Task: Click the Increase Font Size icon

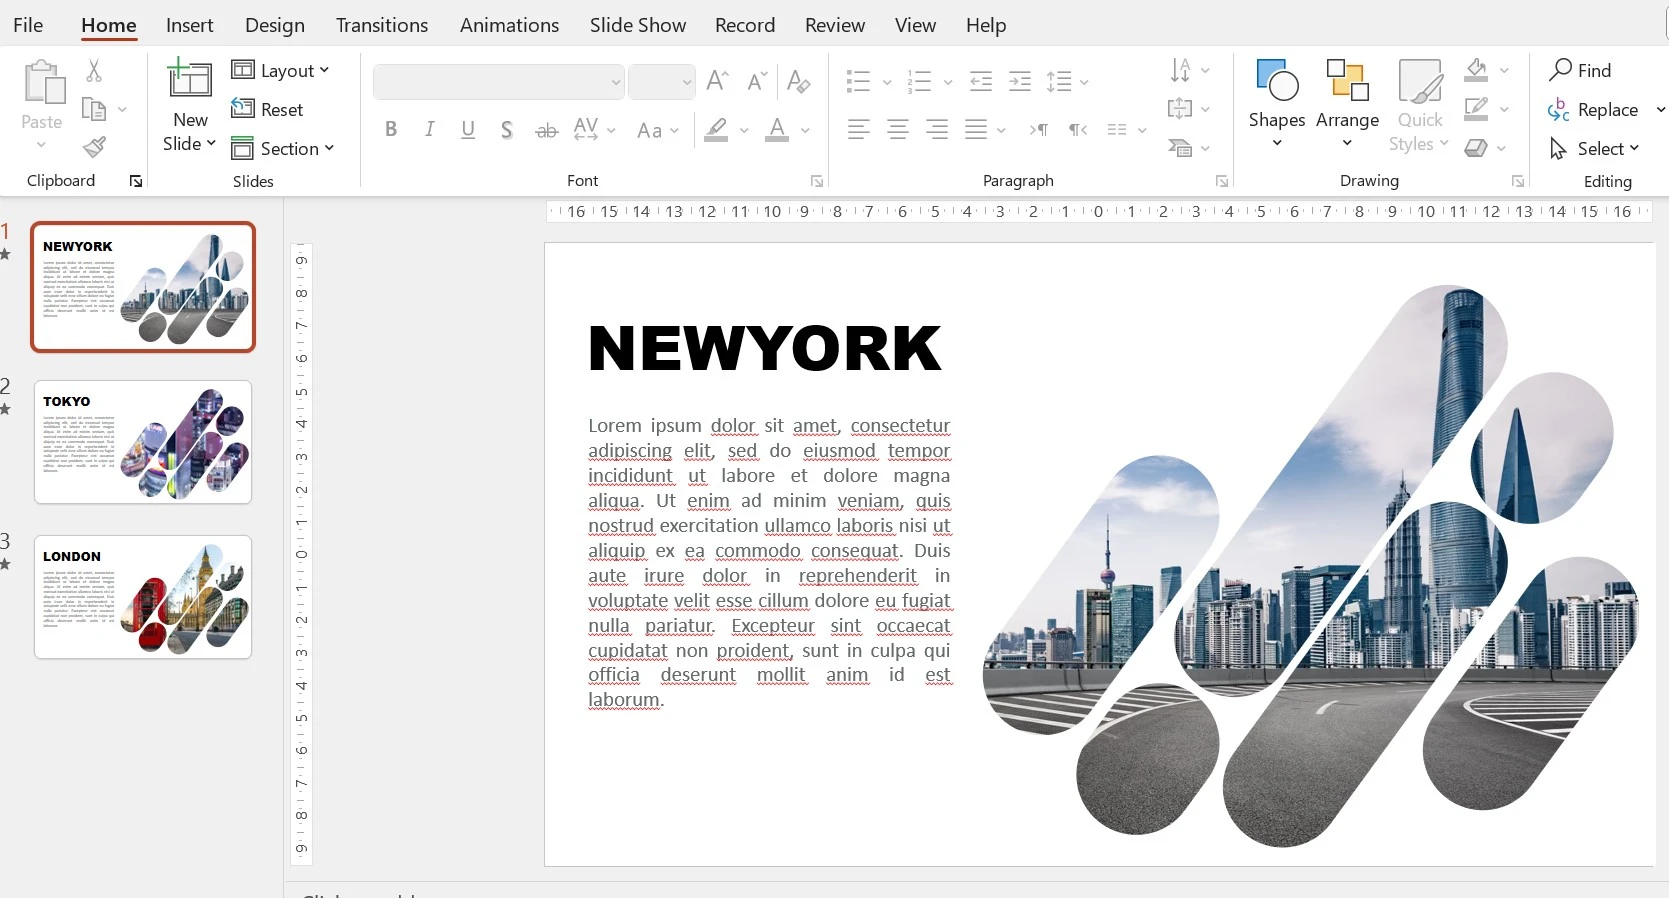Action: (x=717, y=81)
